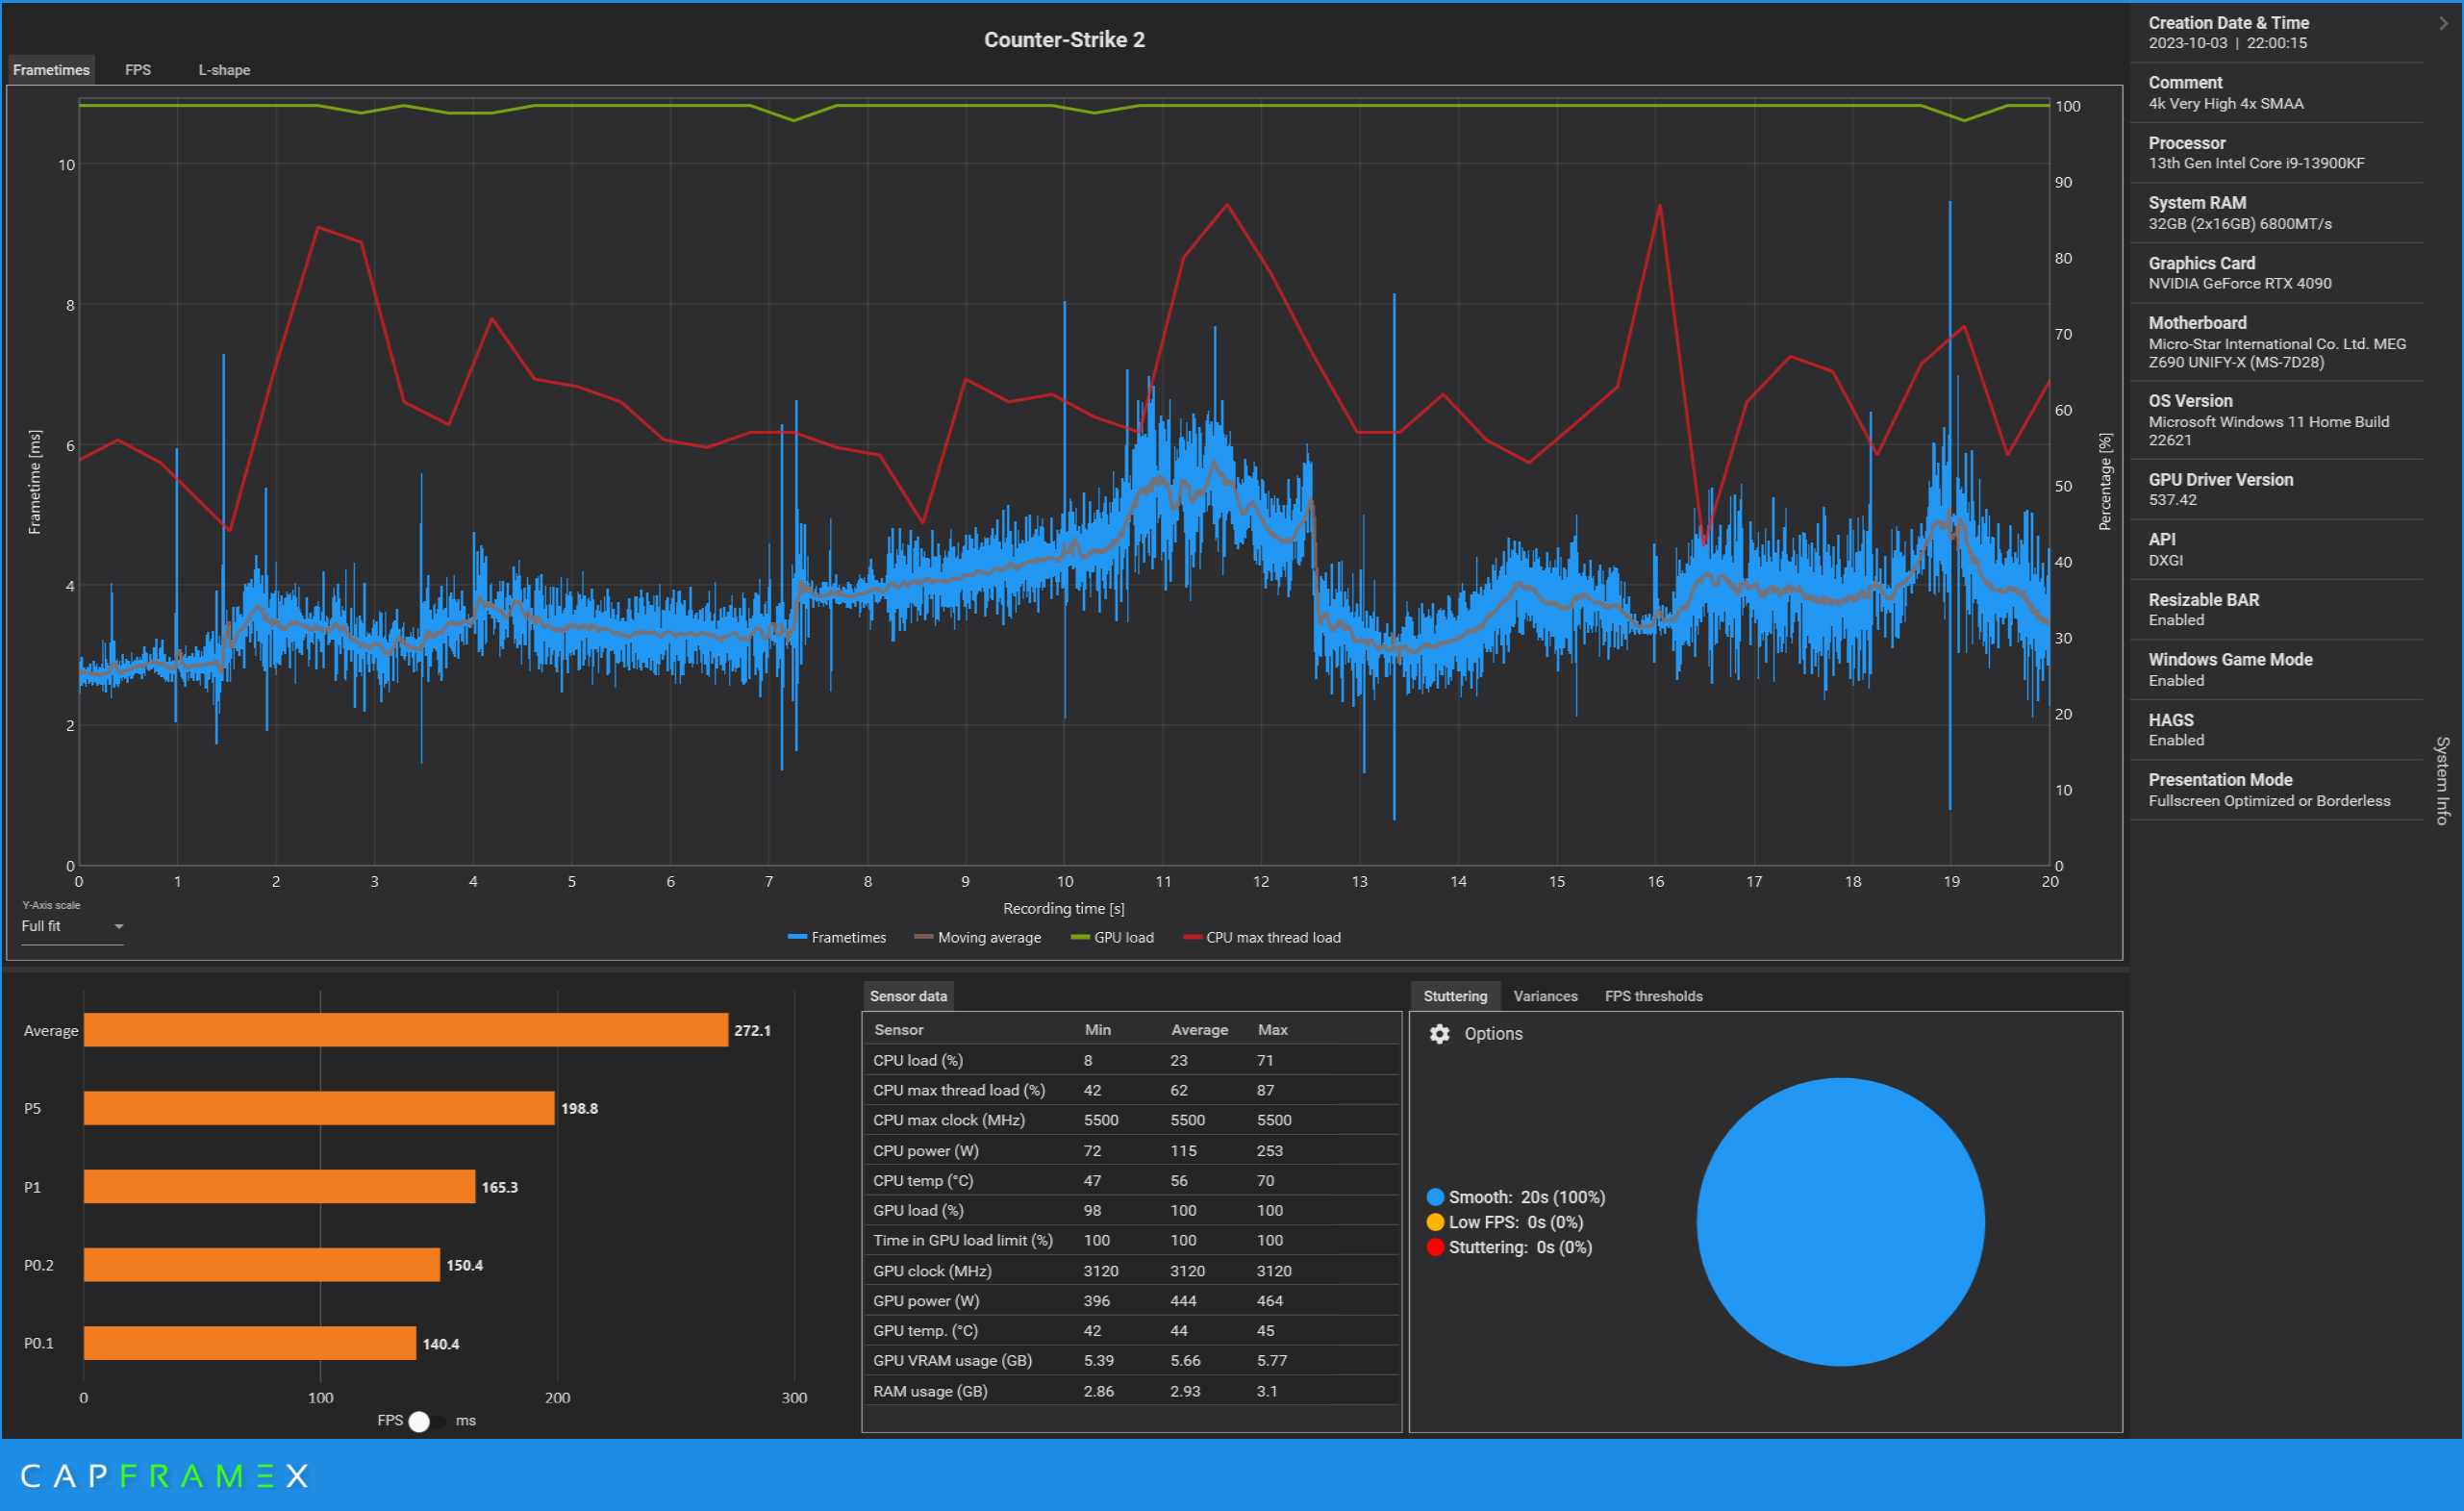2464x1511 pixels.
Task: Click the Creation Date & Time entry
Action: [x=2277, y=33]
